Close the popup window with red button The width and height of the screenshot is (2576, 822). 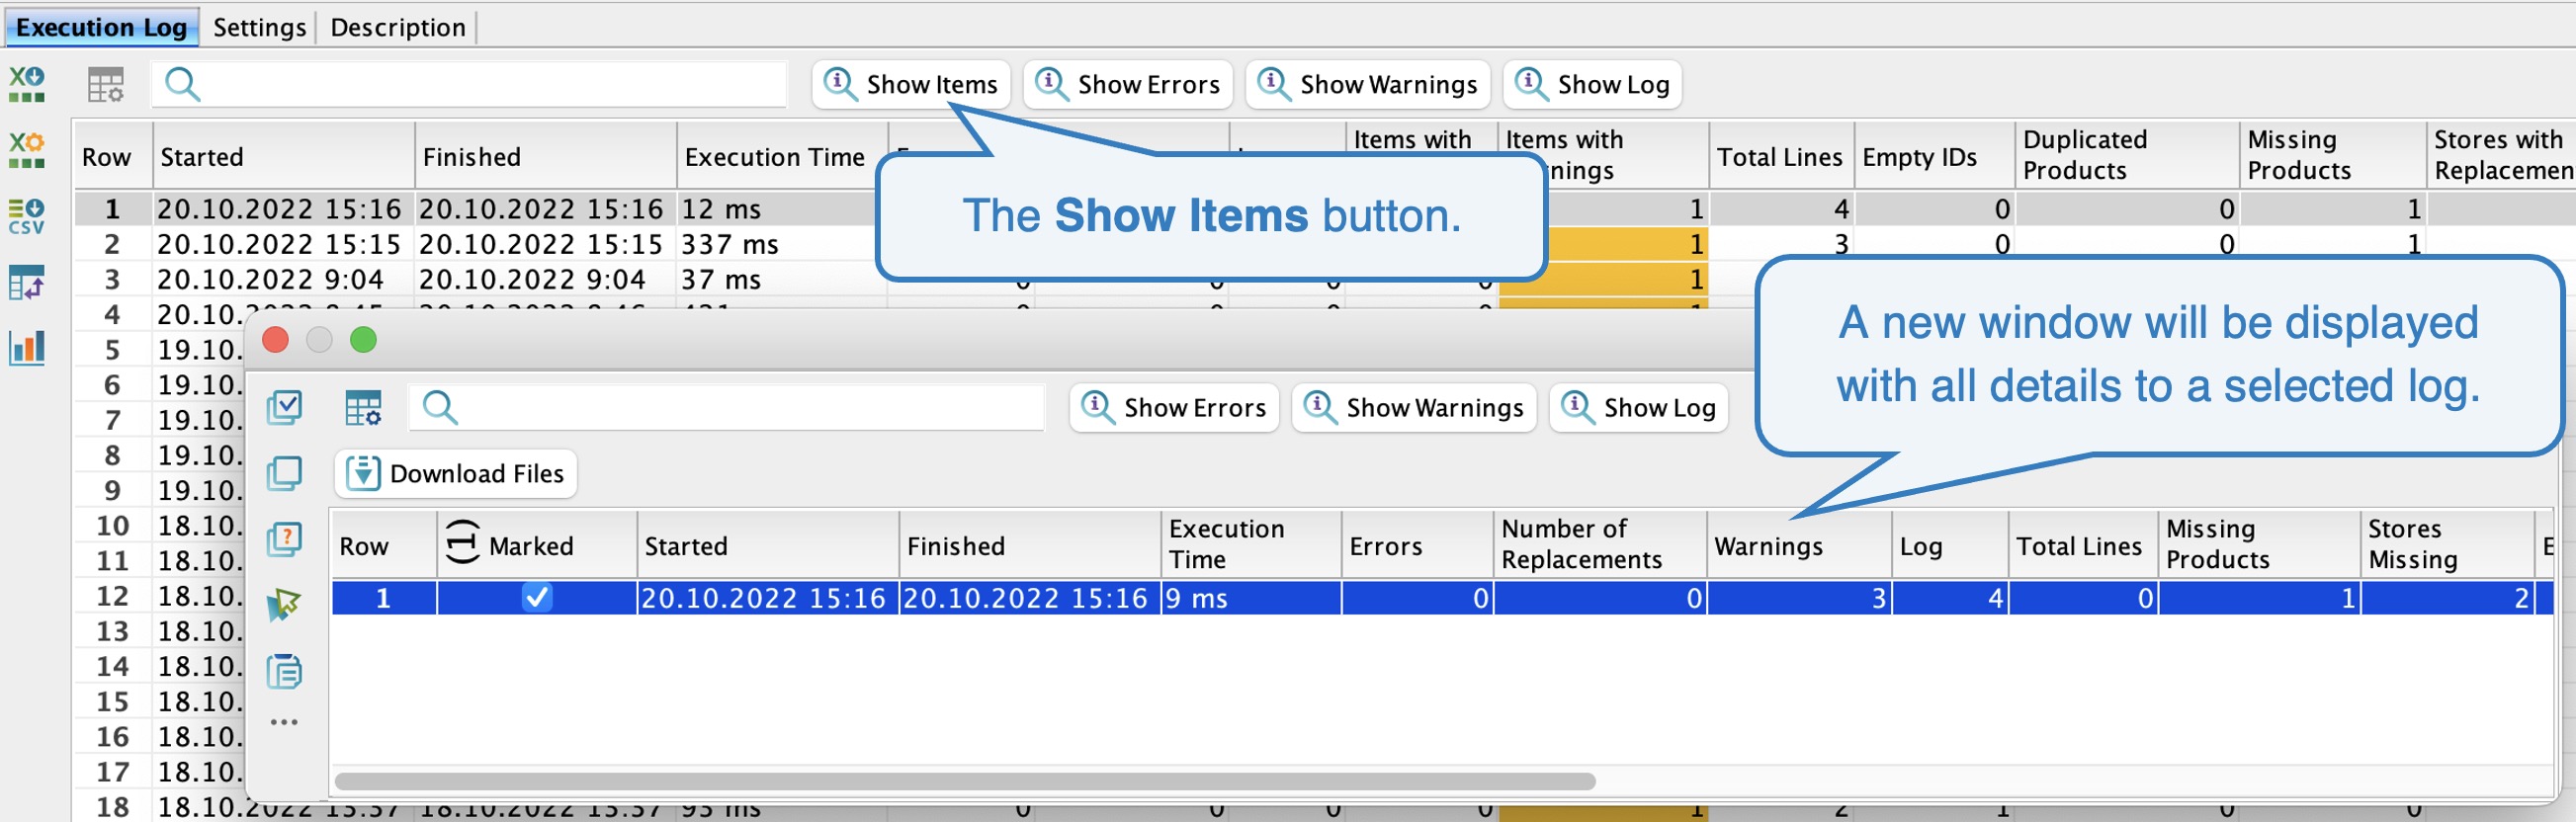point(276,340)
